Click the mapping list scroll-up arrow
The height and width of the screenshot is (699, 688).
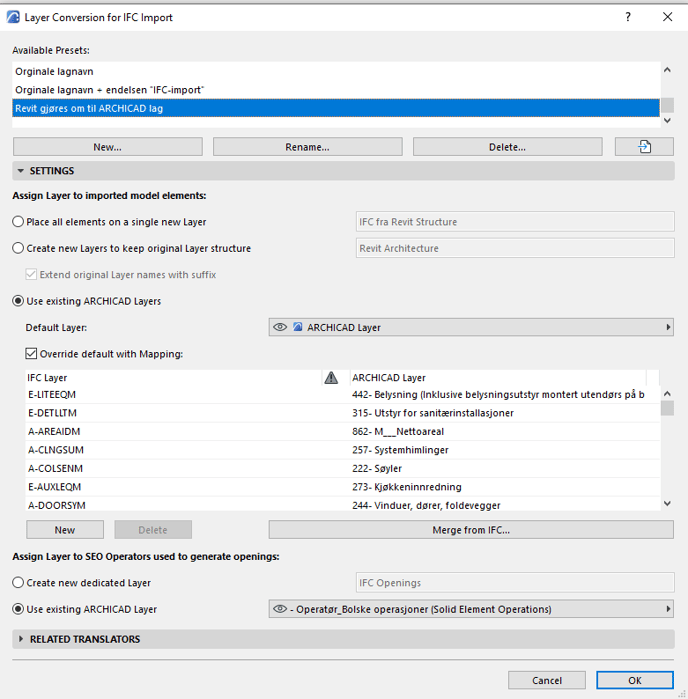[667, 394]
